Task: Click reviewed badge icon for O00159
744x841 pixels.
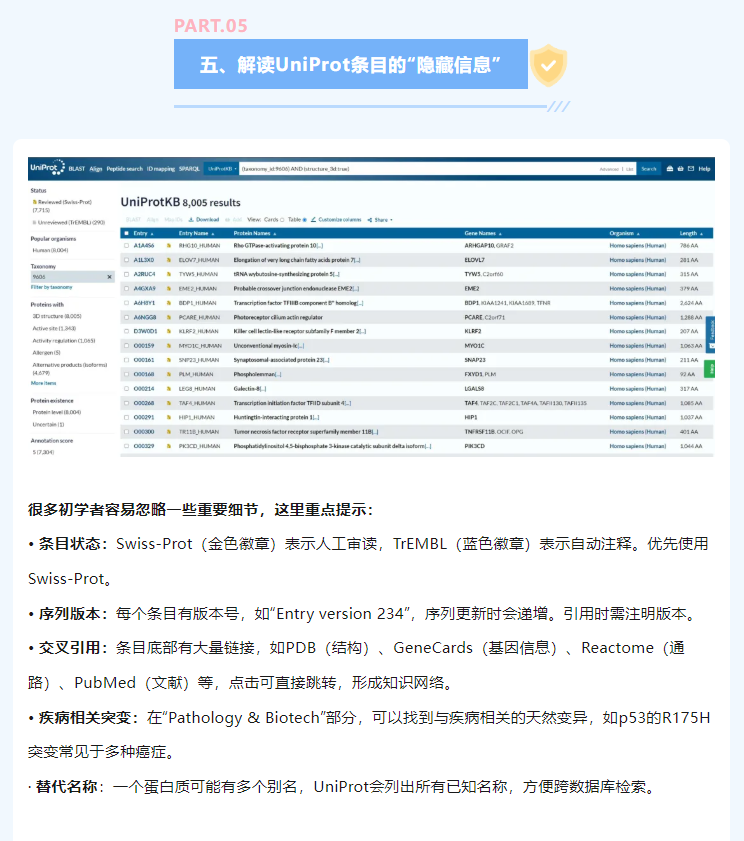Action: (x=168, y=346)
